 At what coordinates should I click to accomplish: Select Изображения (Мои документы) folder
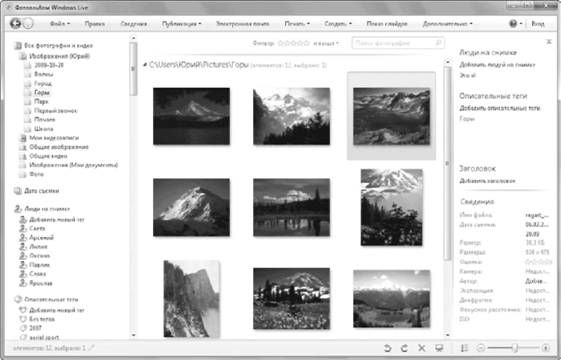[x=73, y=165]
